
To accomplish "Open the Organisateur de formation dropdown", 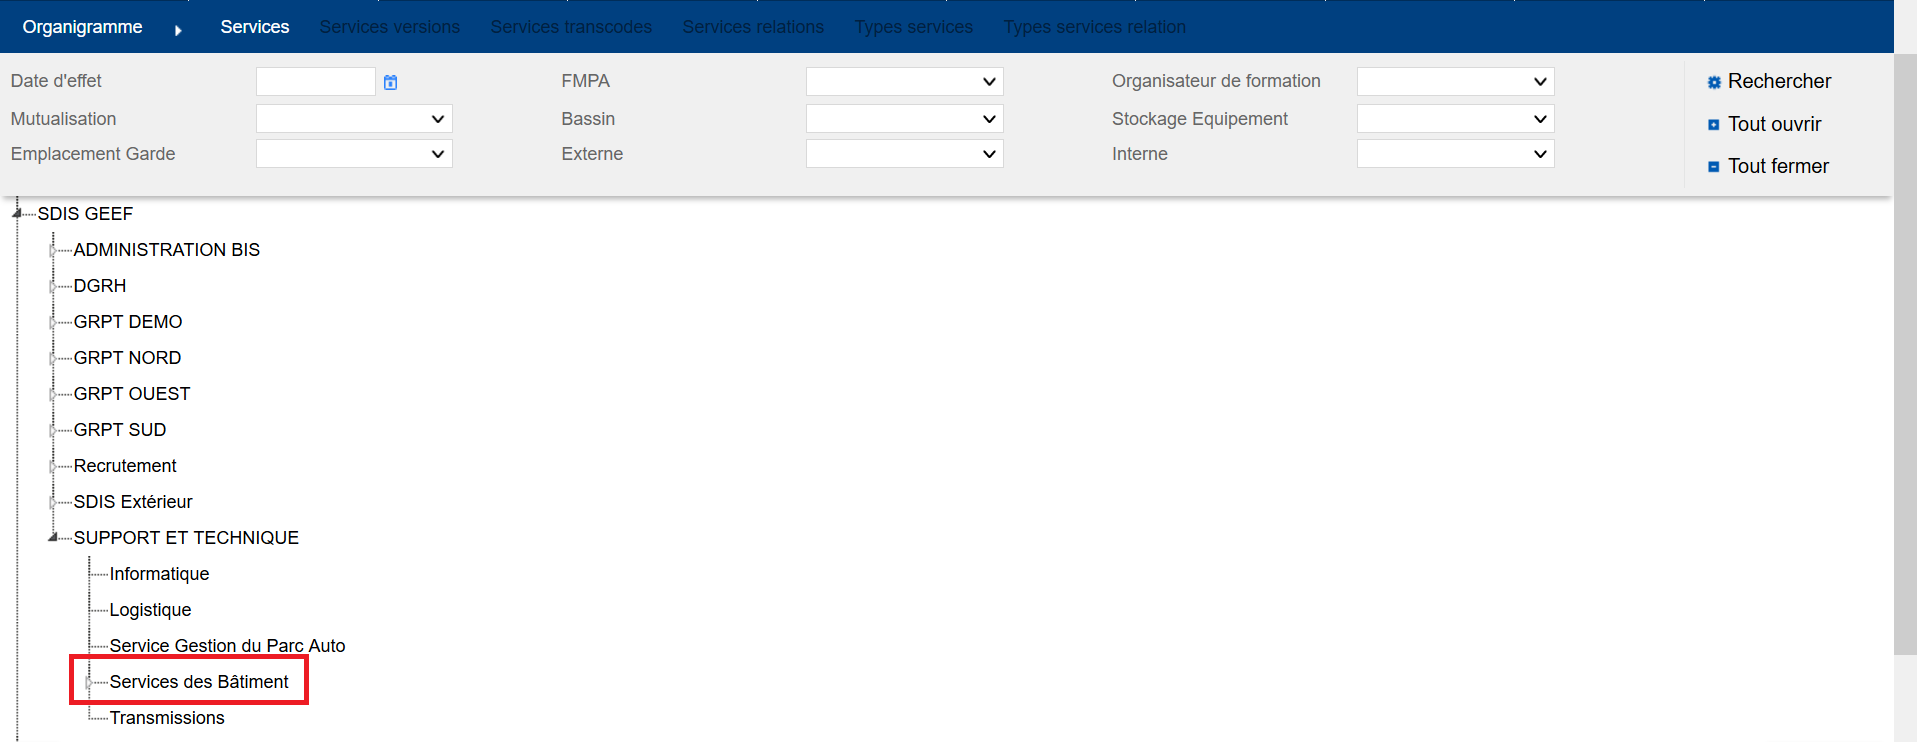I will point(1454,82).
